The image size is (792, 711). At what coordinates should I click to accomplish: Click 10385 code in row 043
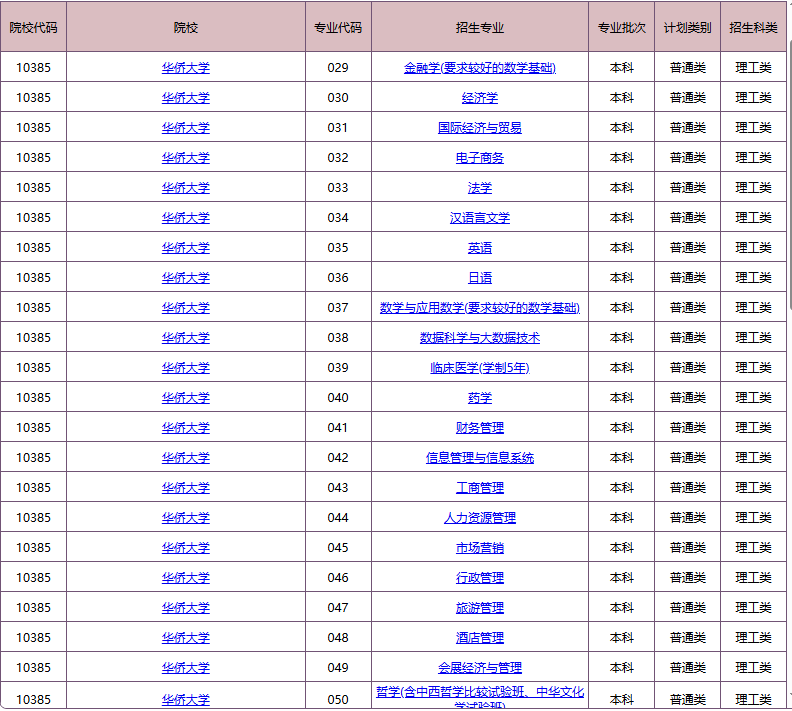[x=33, y=488]
